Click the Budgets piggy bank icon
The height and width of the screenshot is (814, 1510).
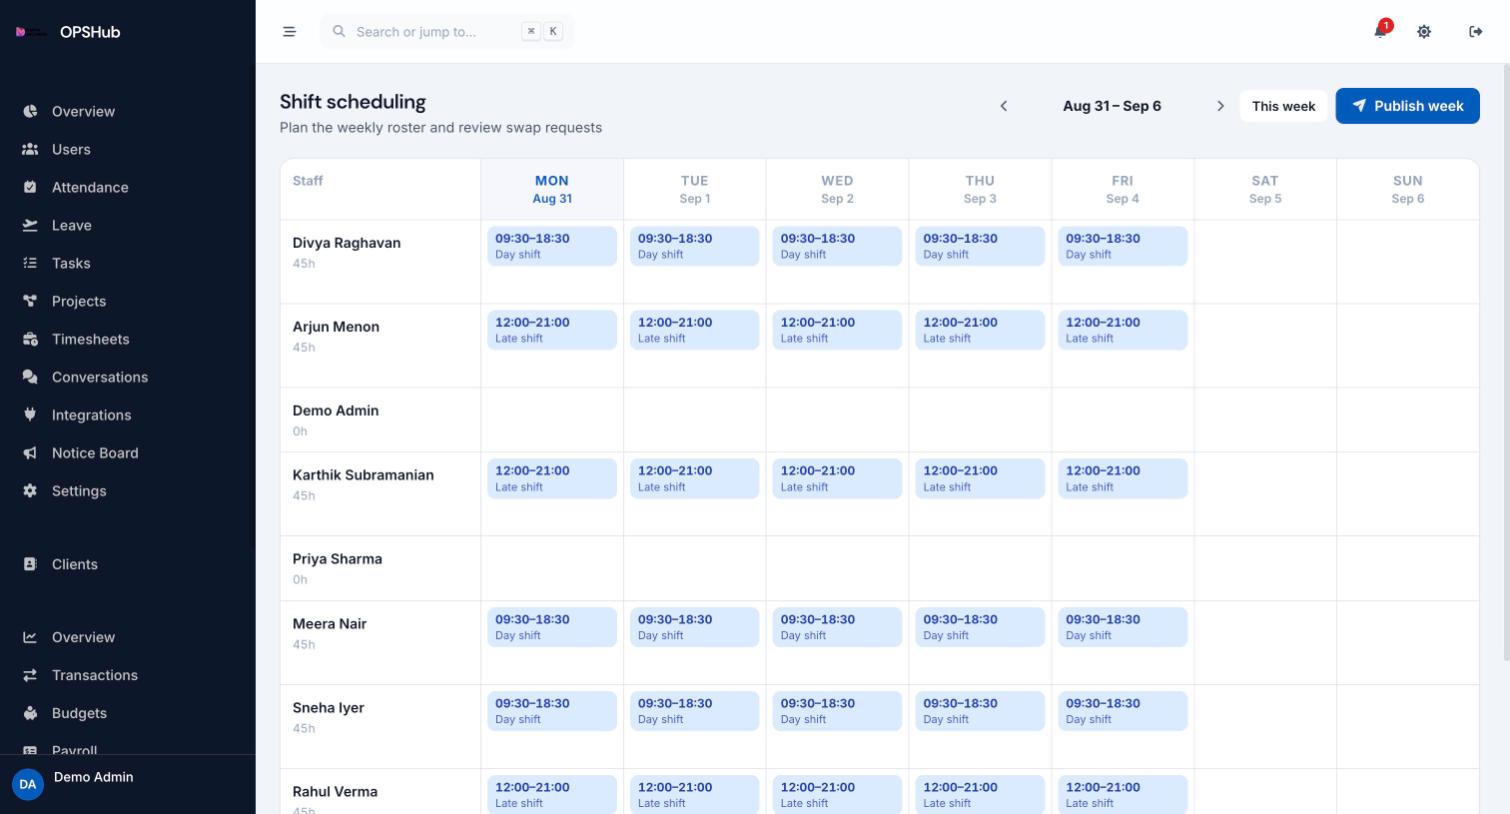tap(30, 713)
